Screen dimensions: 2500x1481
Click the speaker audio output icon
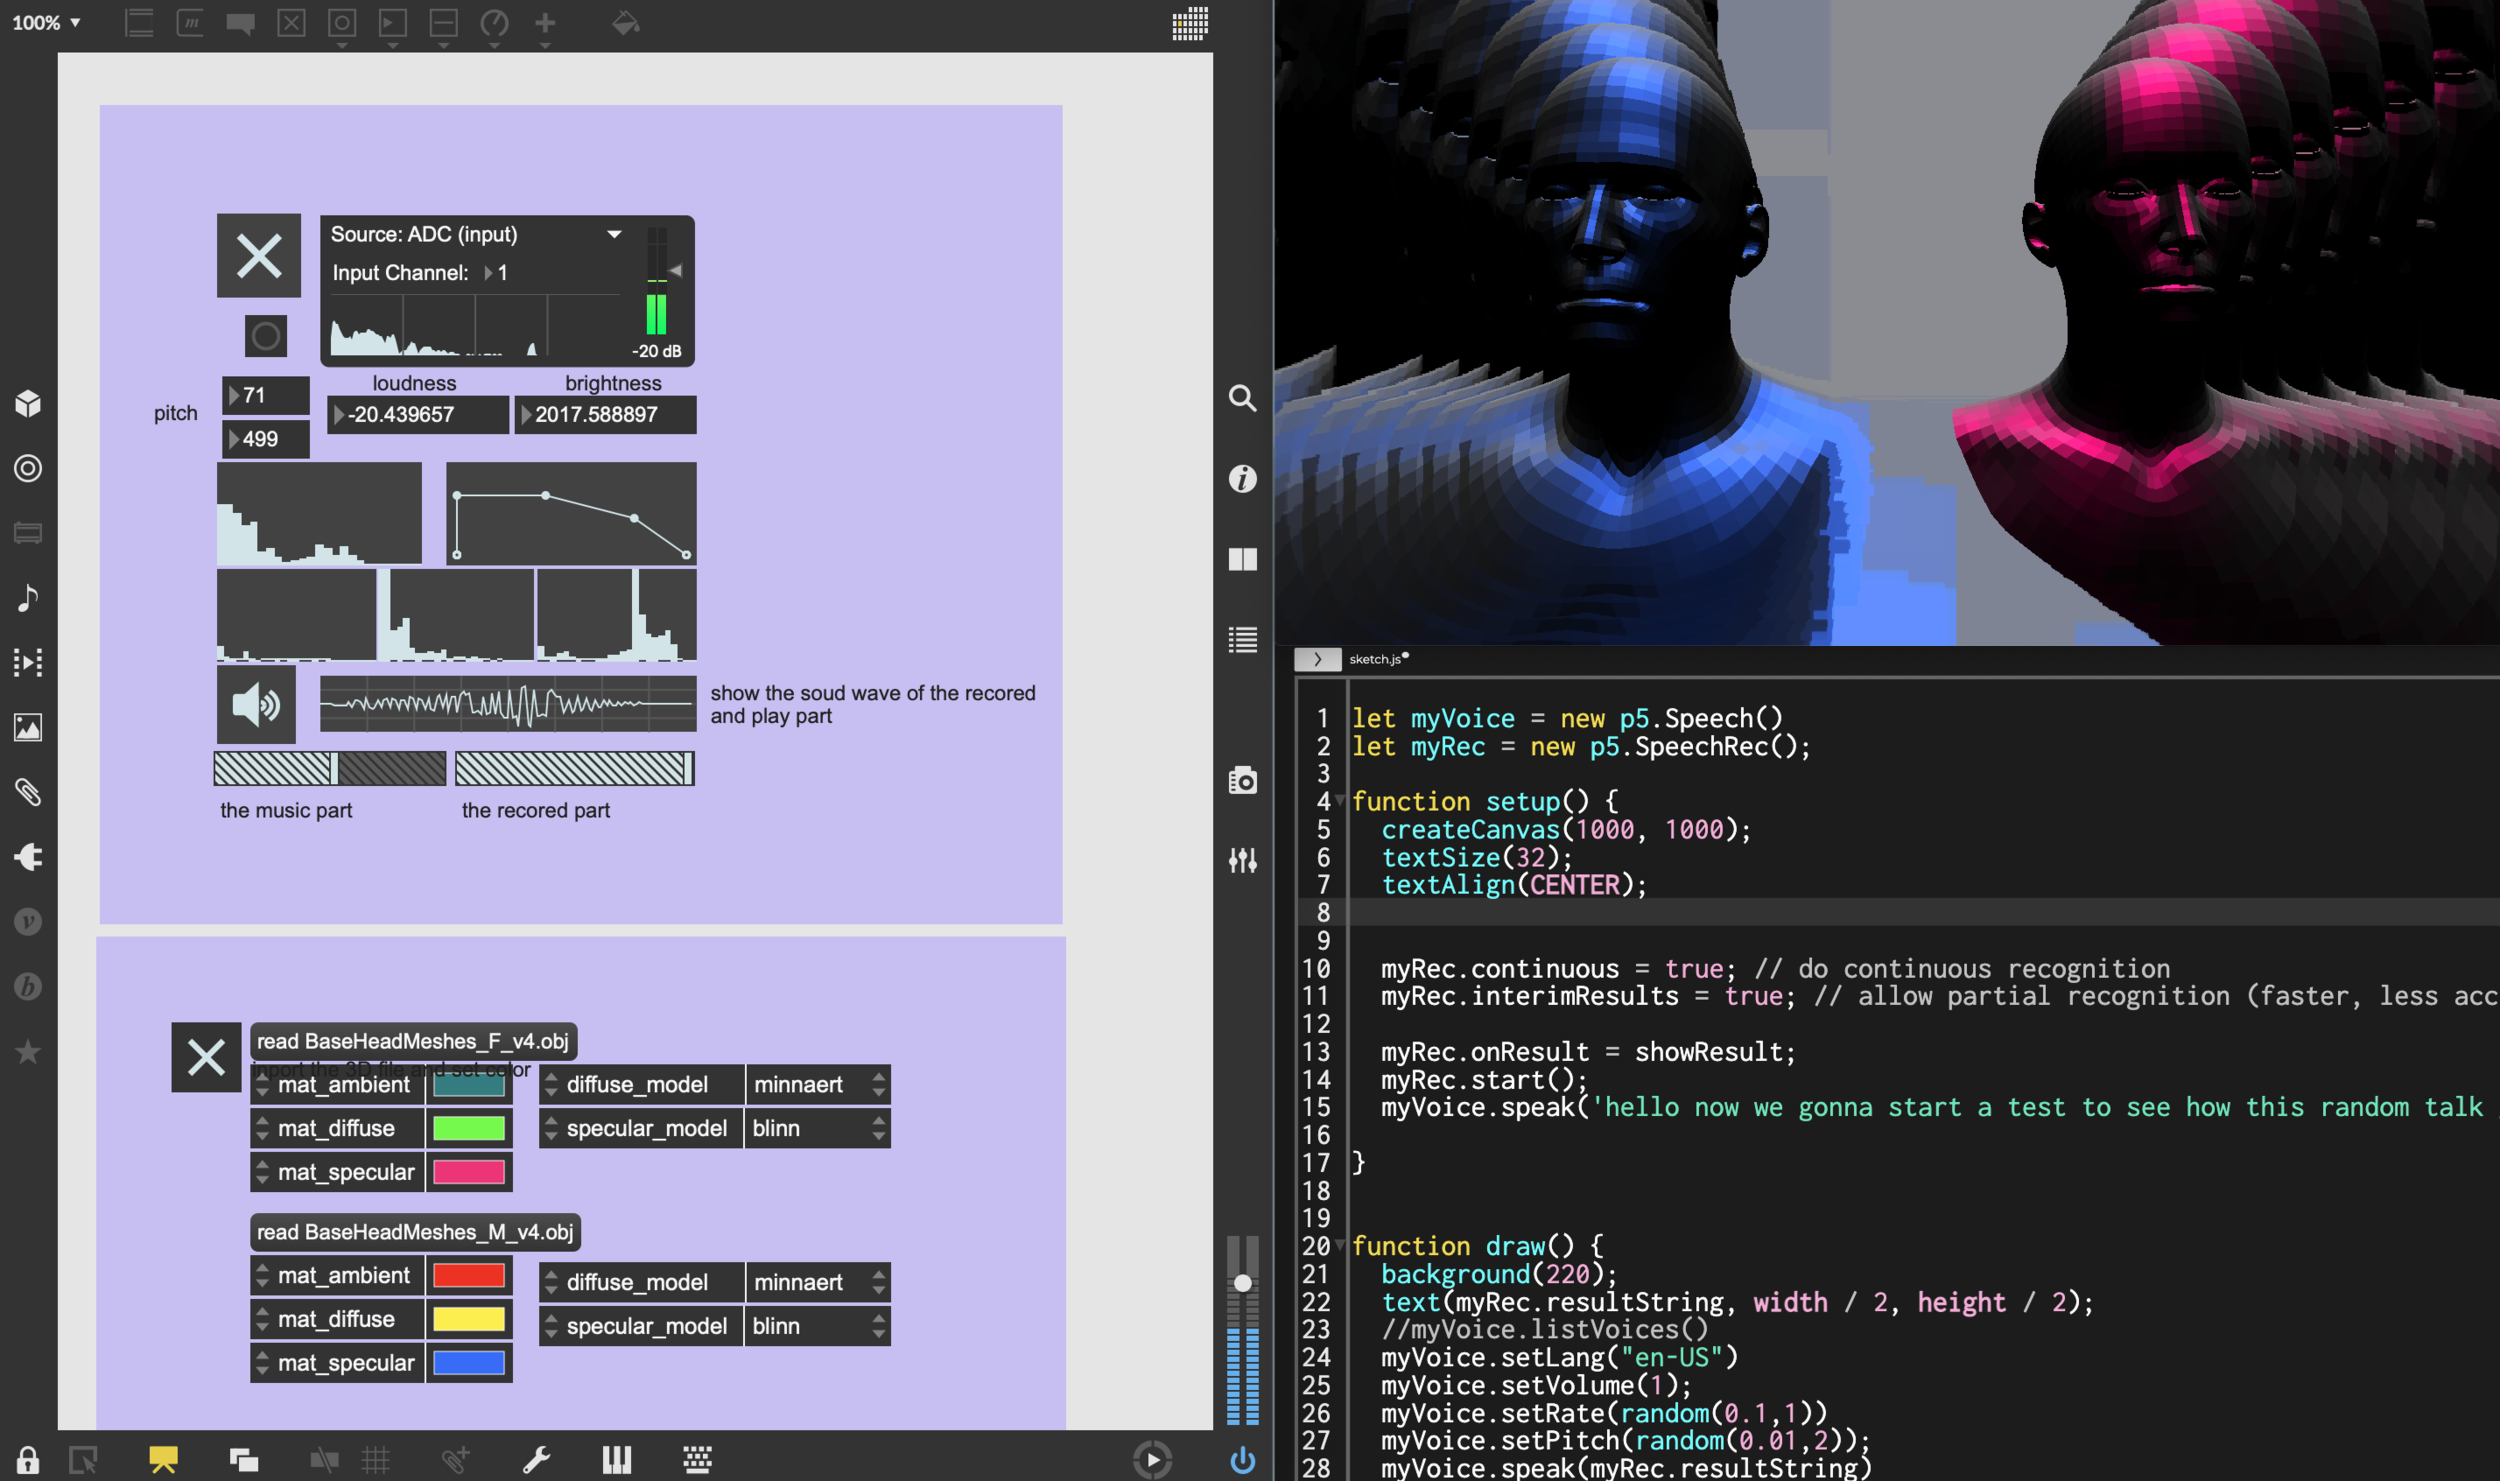pyautogui.click(x=256, y=705)
